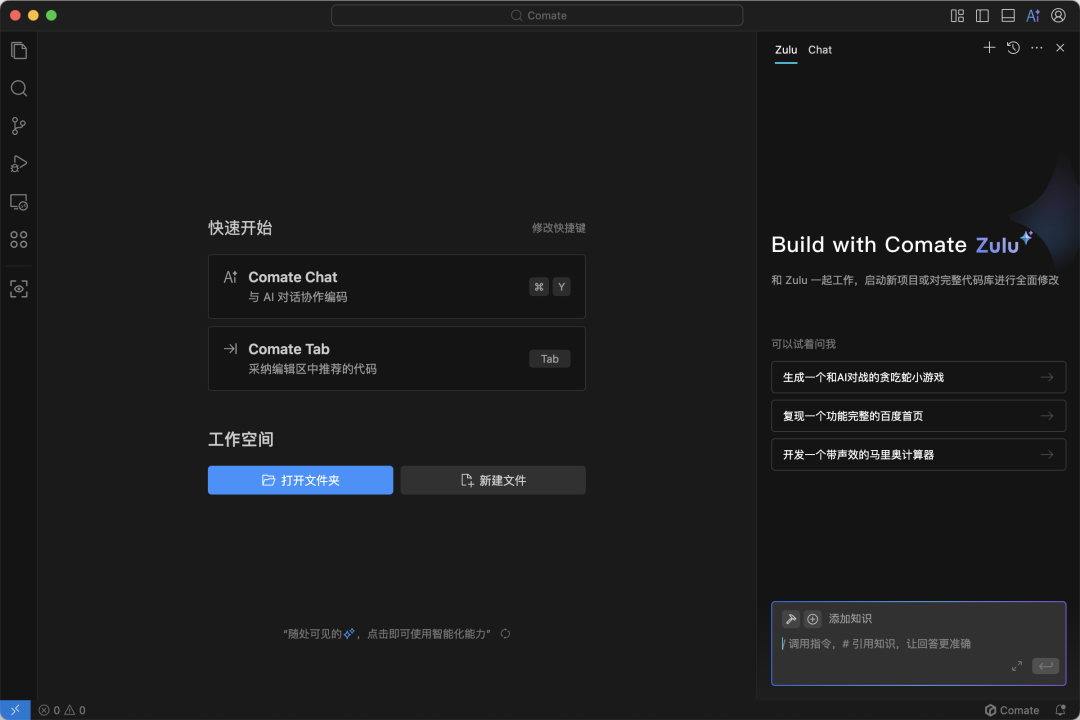This screenshot has height=720, width=1080.
Task: Start a new session with the plus icon
Action: tap(989, 47)
